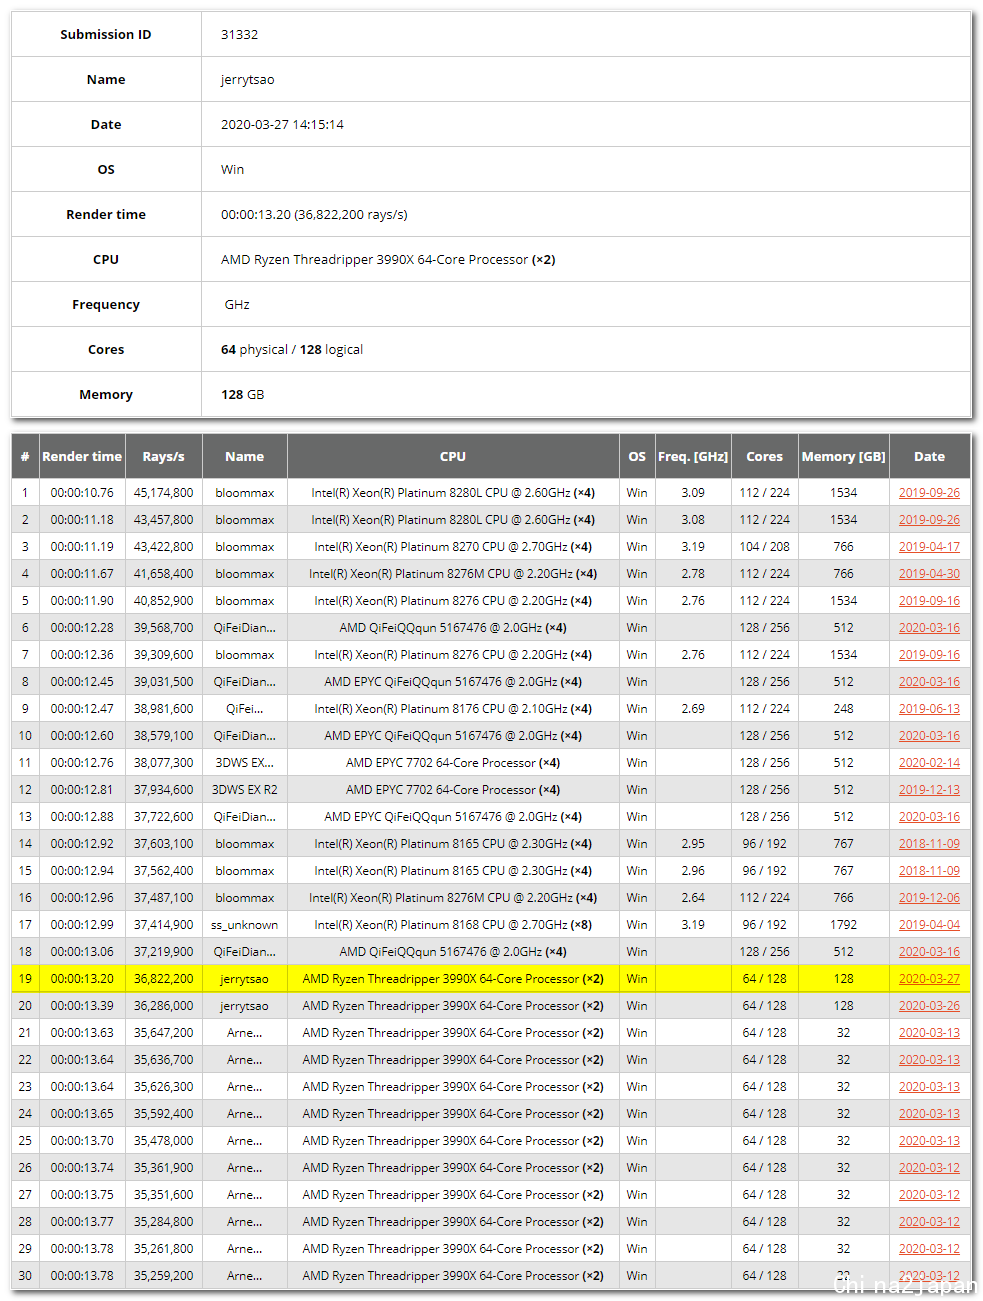This screenshot has width=983, height=1301.
Task: Open the 2019-09-26 date link in row 2
Action: click(x=928, y=520)
